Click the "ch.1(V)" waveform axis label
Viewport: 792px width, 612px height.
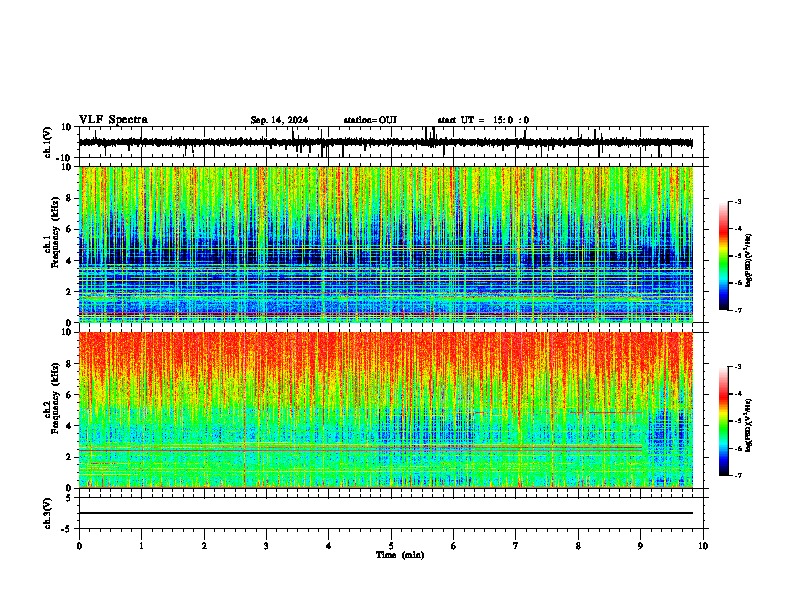pos(48,142)
